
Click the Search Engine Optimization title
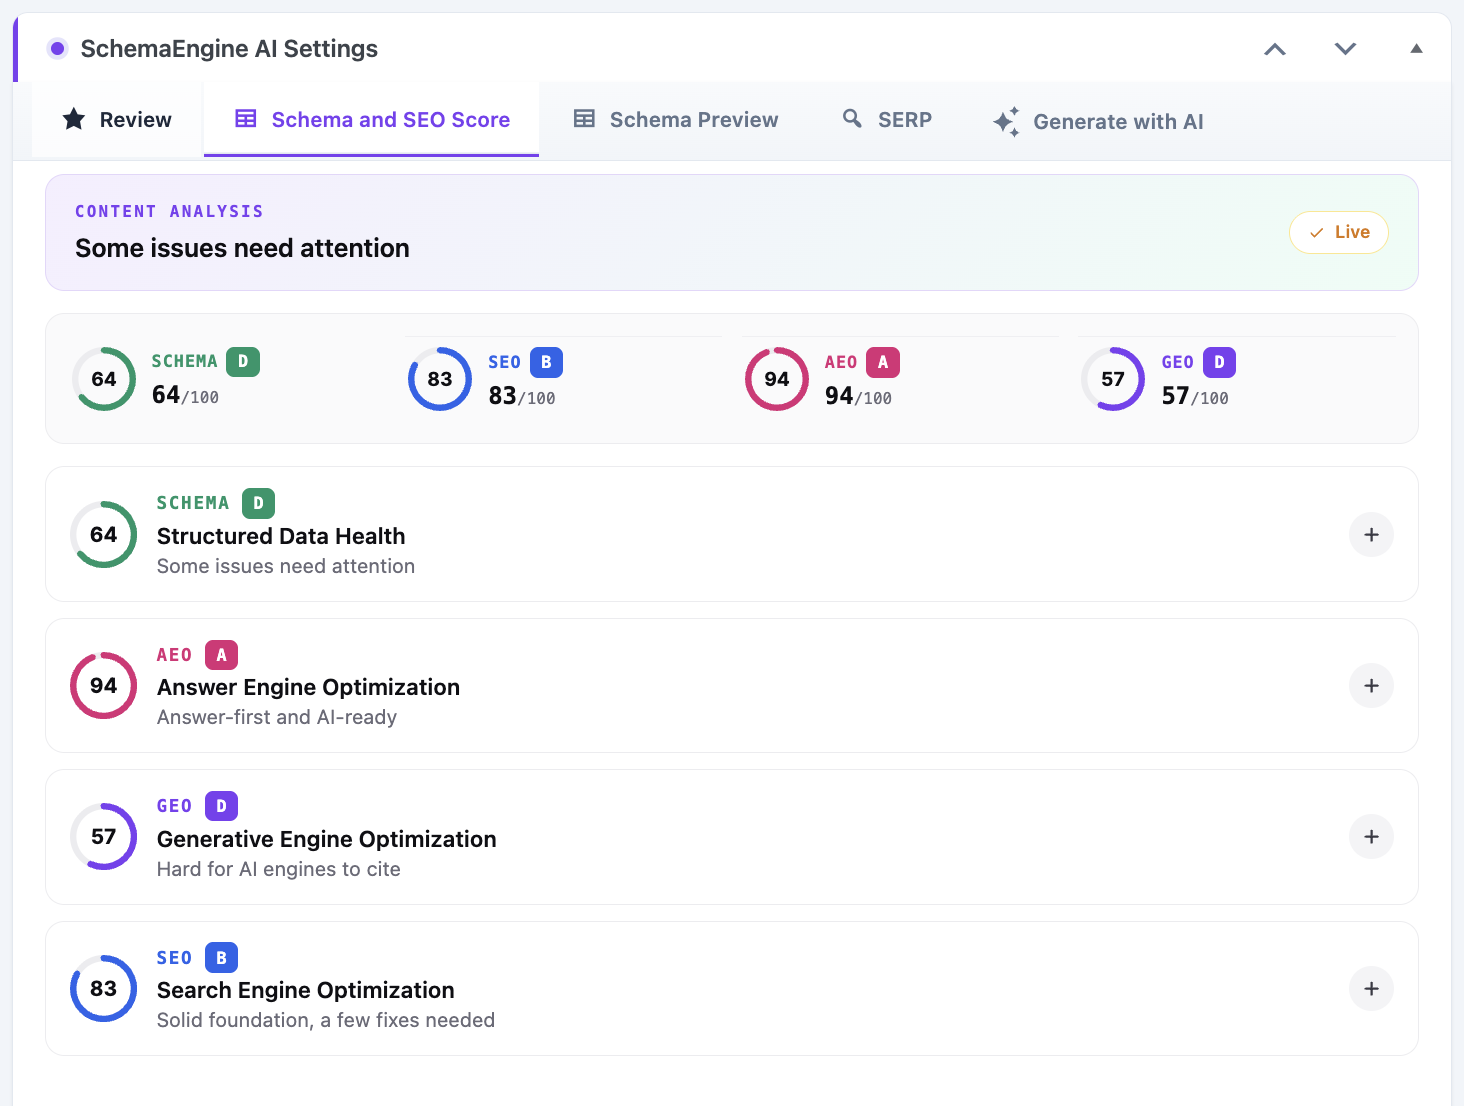tap(306, 990)
